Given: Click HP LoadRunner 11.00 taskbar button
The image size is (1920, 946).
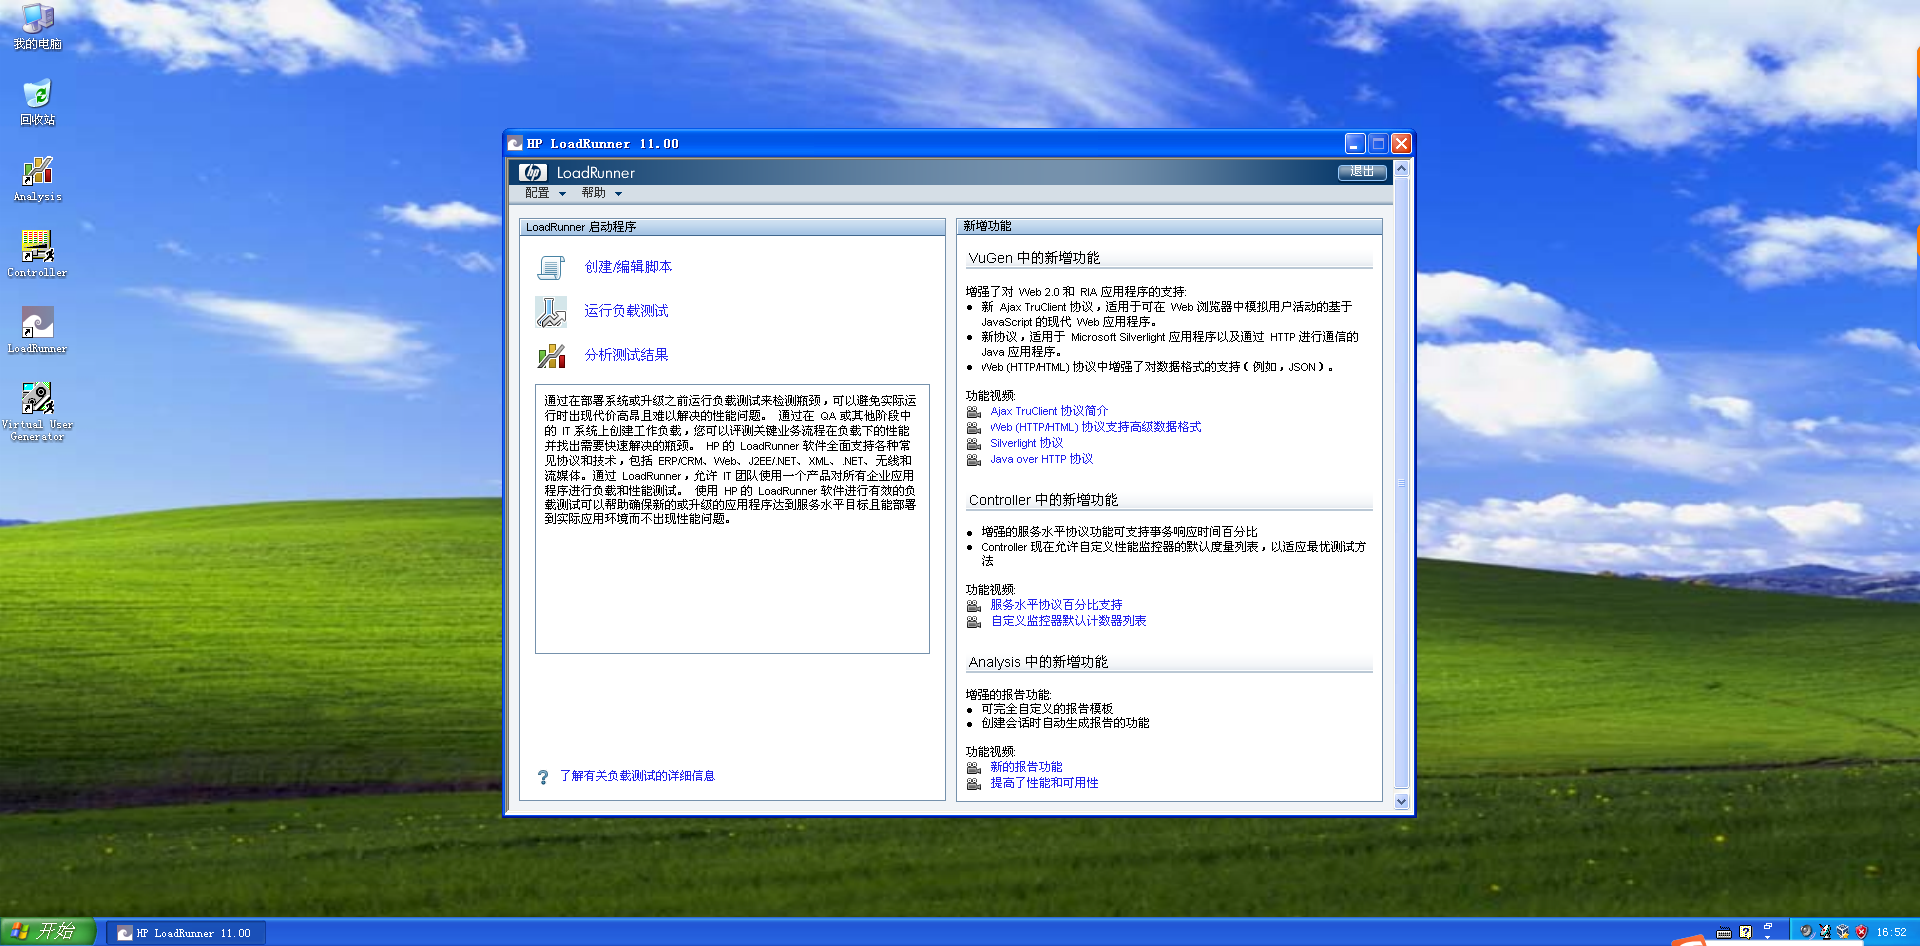Looking at the screenshot, I should coord(185,933).
